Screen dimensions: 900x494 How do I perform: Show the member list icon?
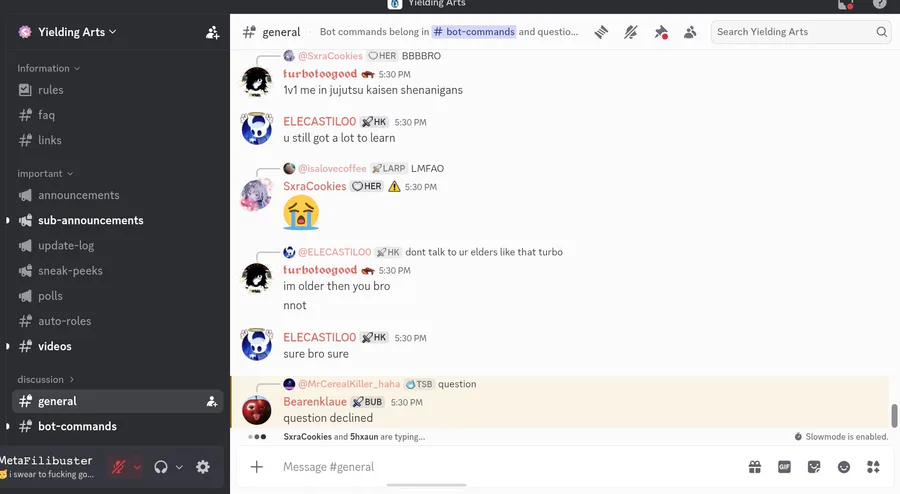point(690,32)
